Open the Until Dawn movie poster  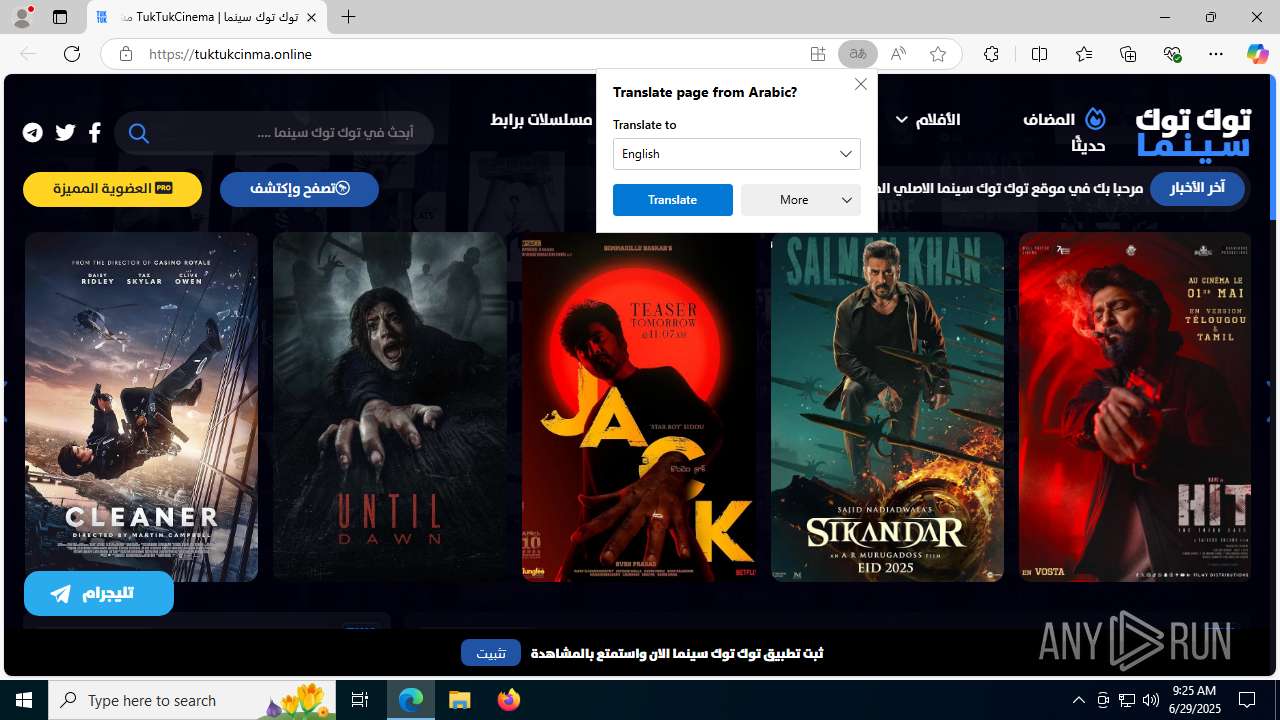coord(390,407)
